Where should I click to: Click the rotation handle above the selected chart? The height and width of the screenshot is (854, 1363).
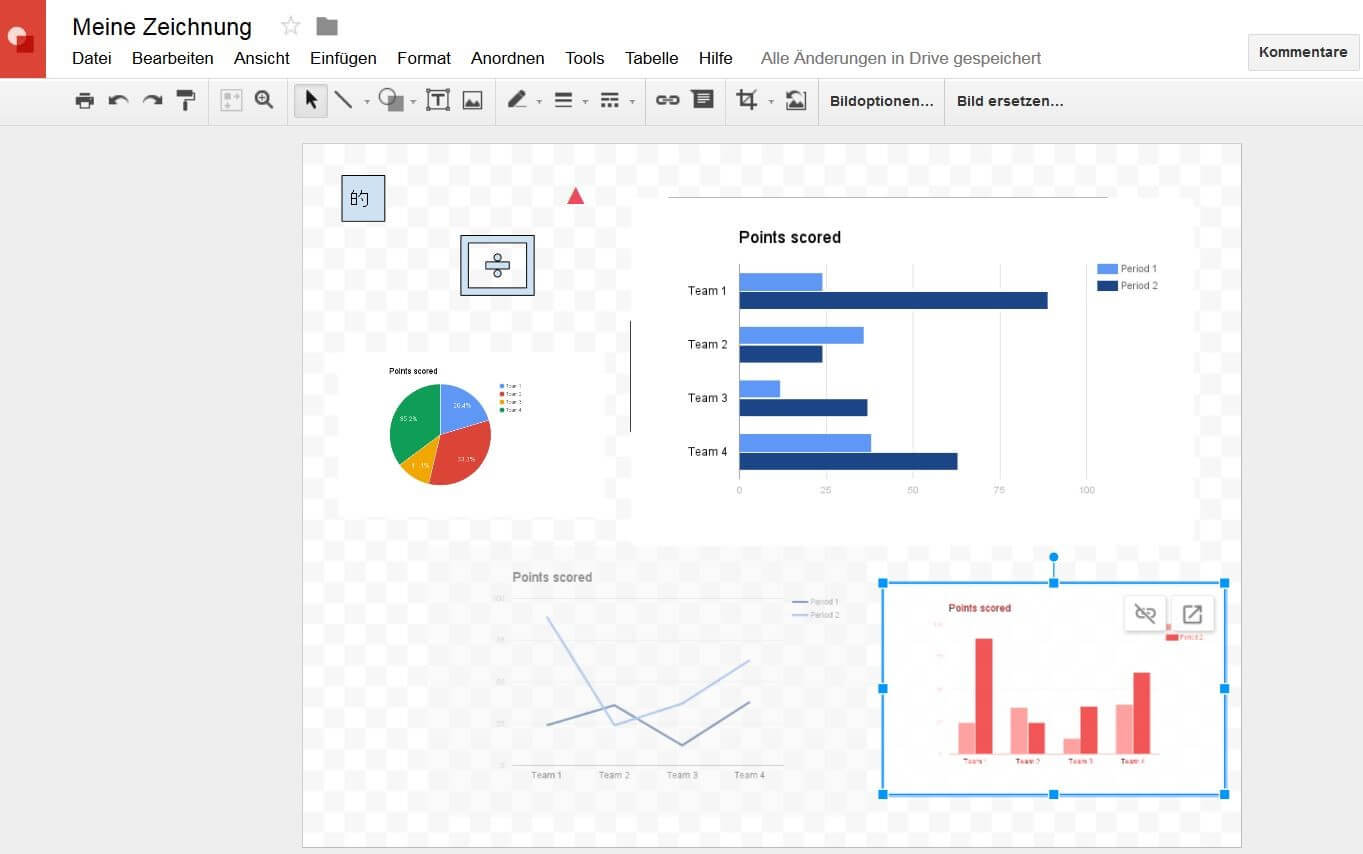[1053, 557]
